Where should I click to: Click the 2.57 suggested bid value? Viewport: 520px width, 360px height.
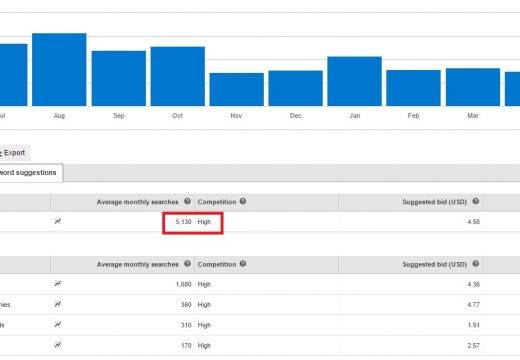(474, 345)
